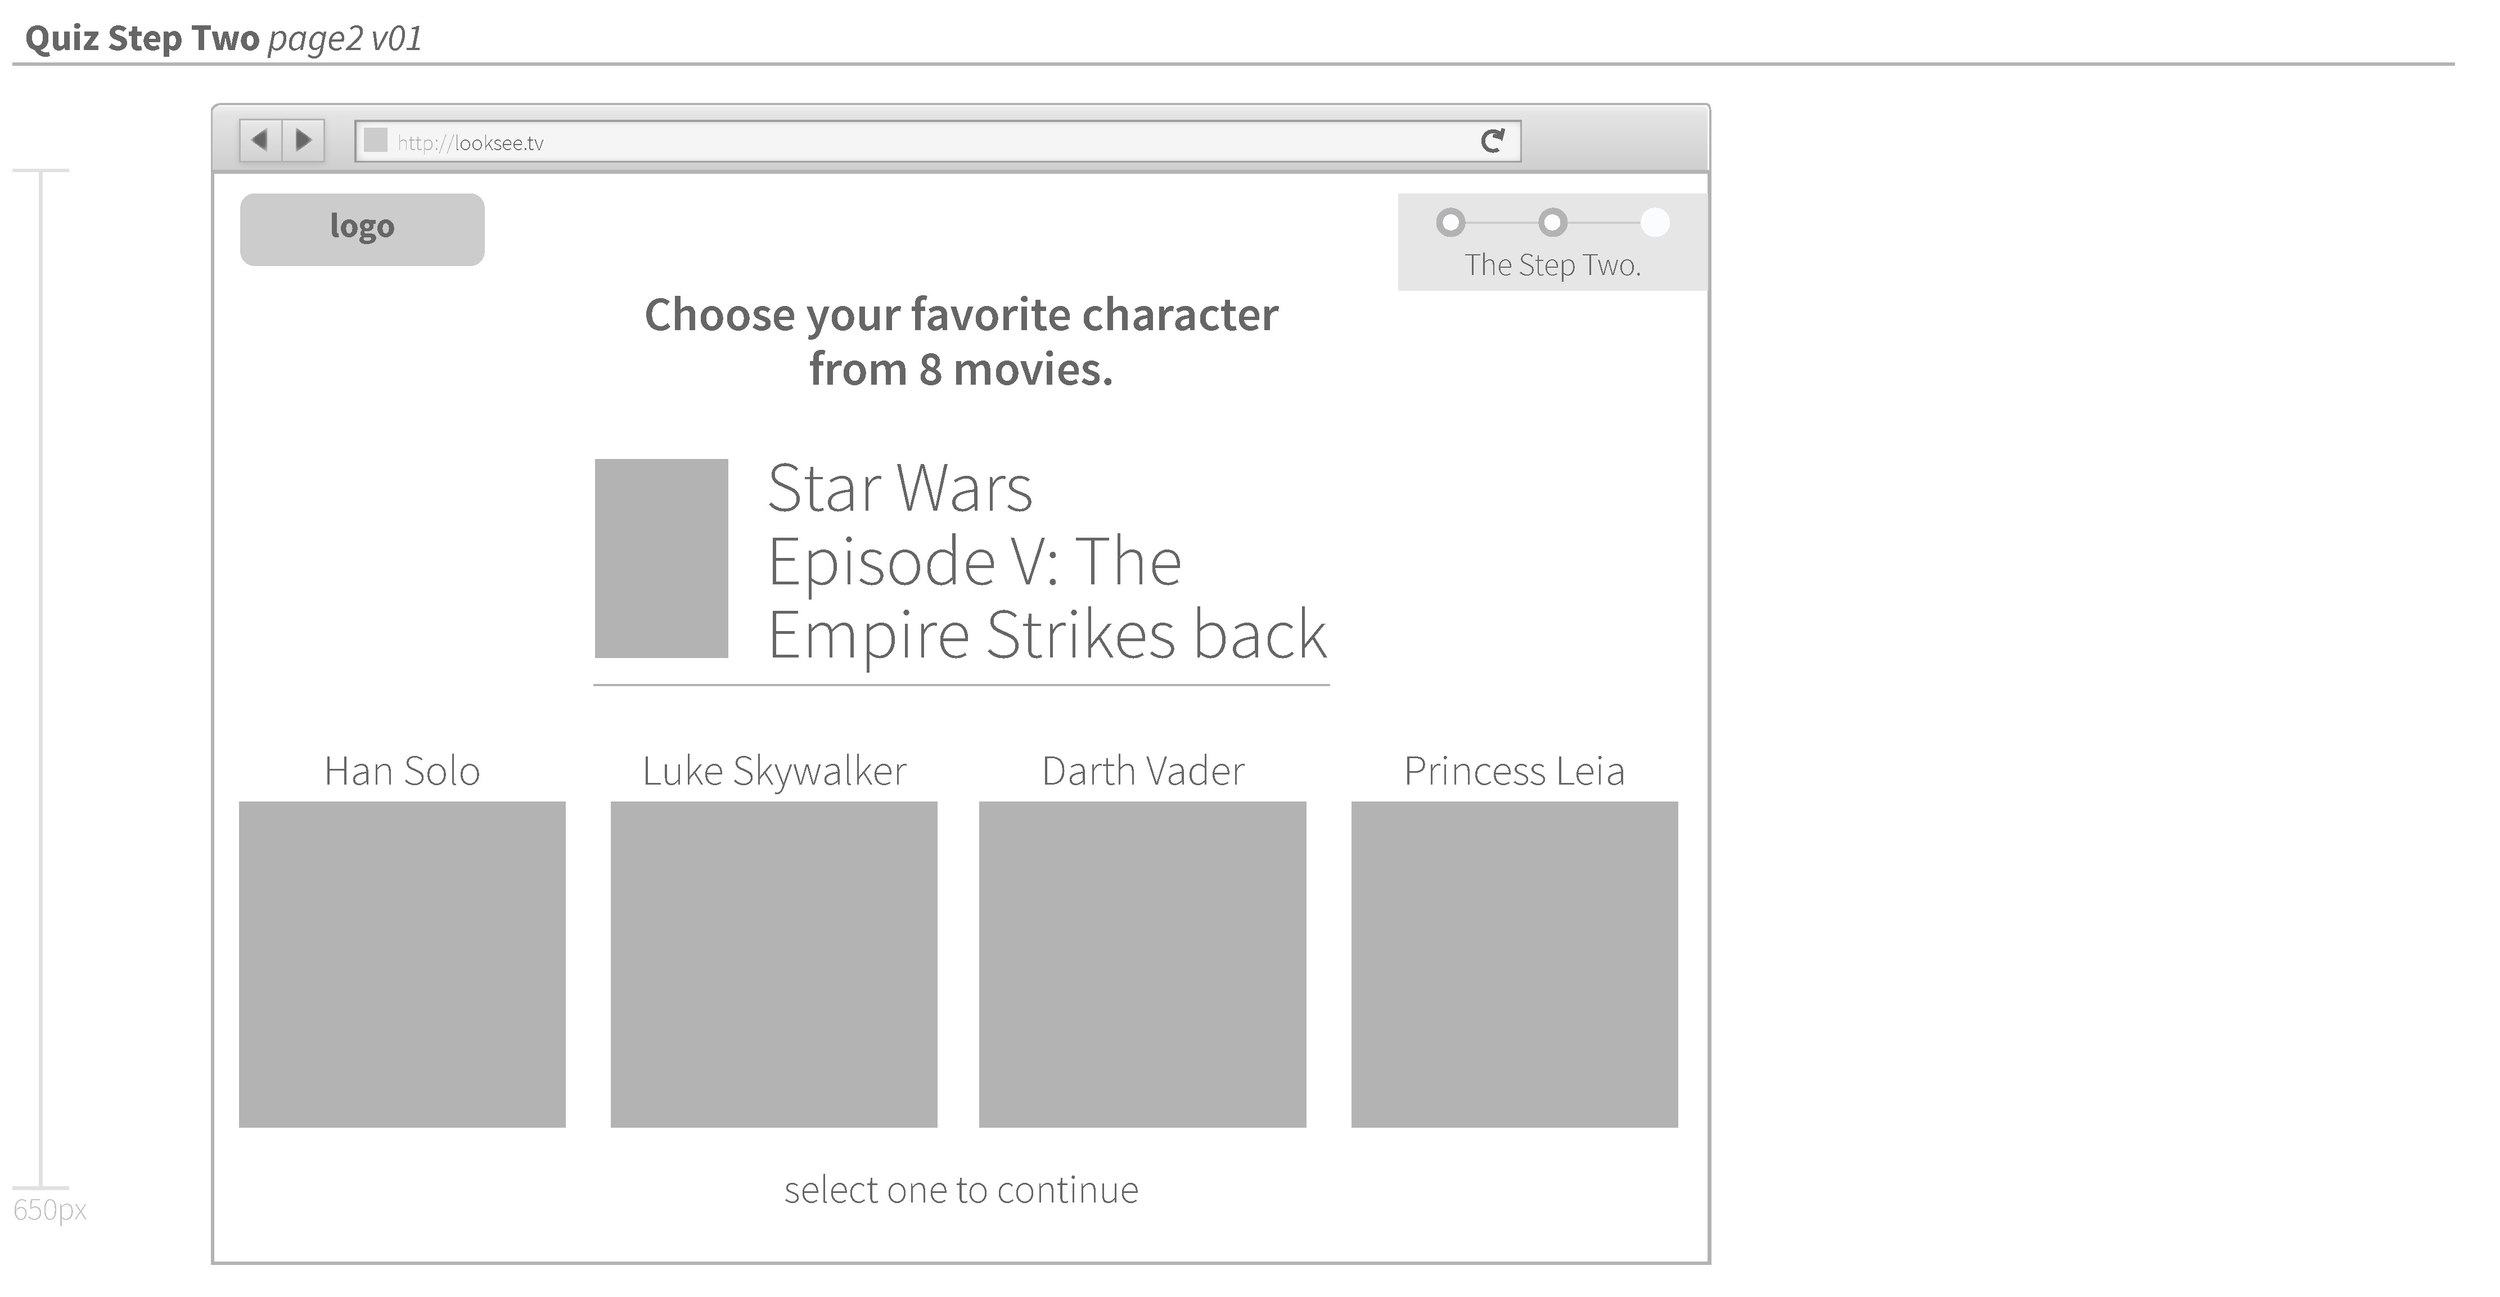Viewport: 2500px width, 1297px height.
Task: Click the Star Wars movie poster thumbnail
Action: (x=661, y=558)
